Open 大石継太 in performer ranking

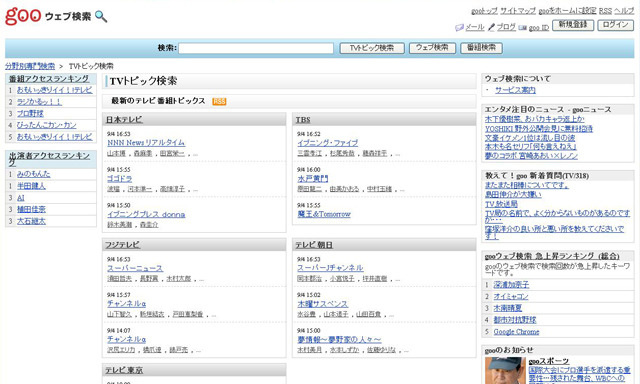click(31, 221)
